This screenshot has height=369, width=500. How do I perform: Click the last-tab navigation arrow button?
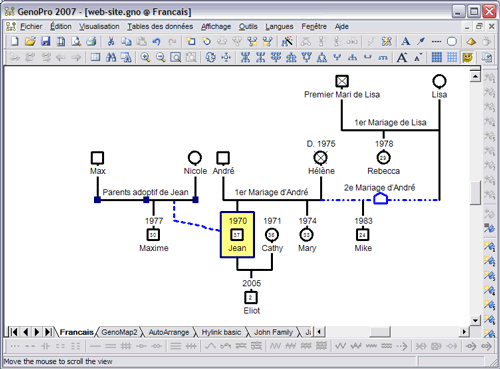[x=48, y=332]
